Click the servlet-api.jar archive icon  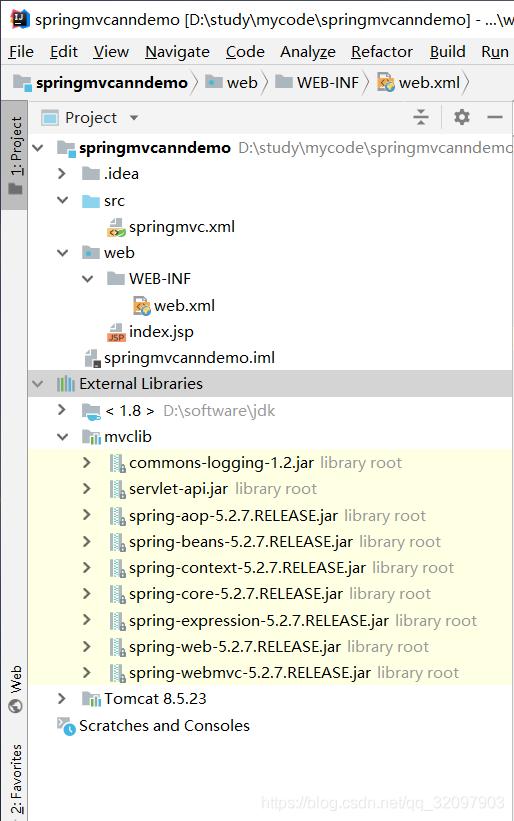point(117,490)
